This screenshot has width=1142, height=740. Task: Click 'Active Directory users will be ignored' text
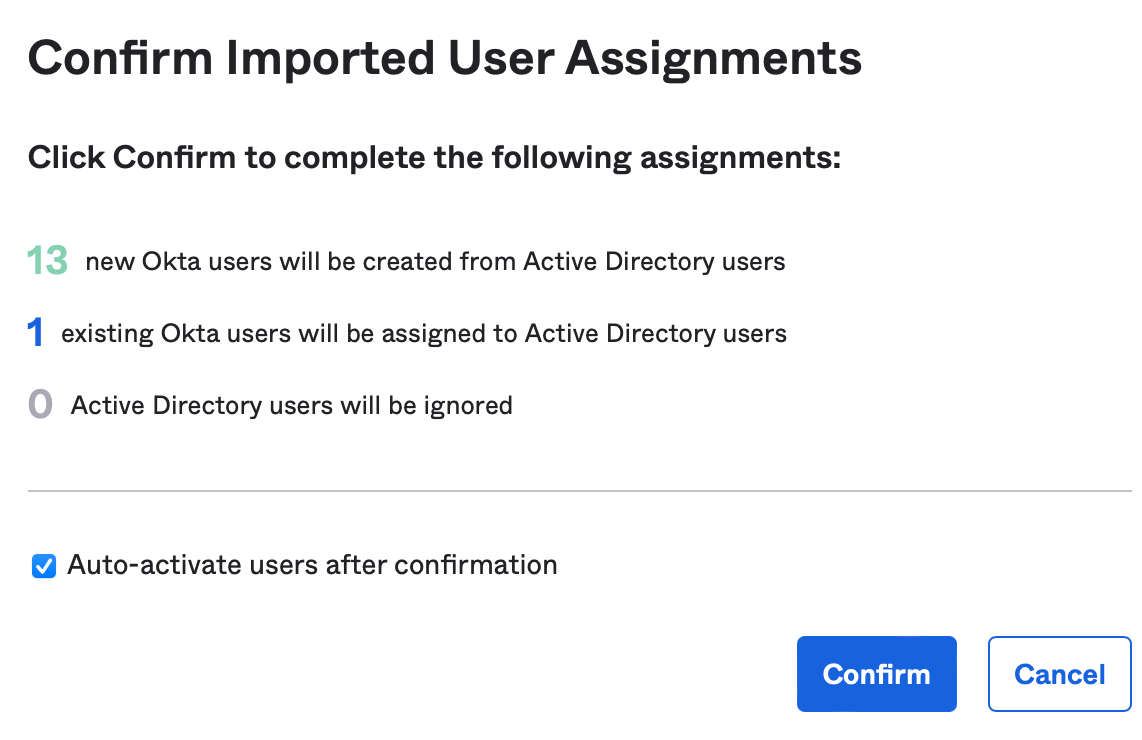(291, 406)
